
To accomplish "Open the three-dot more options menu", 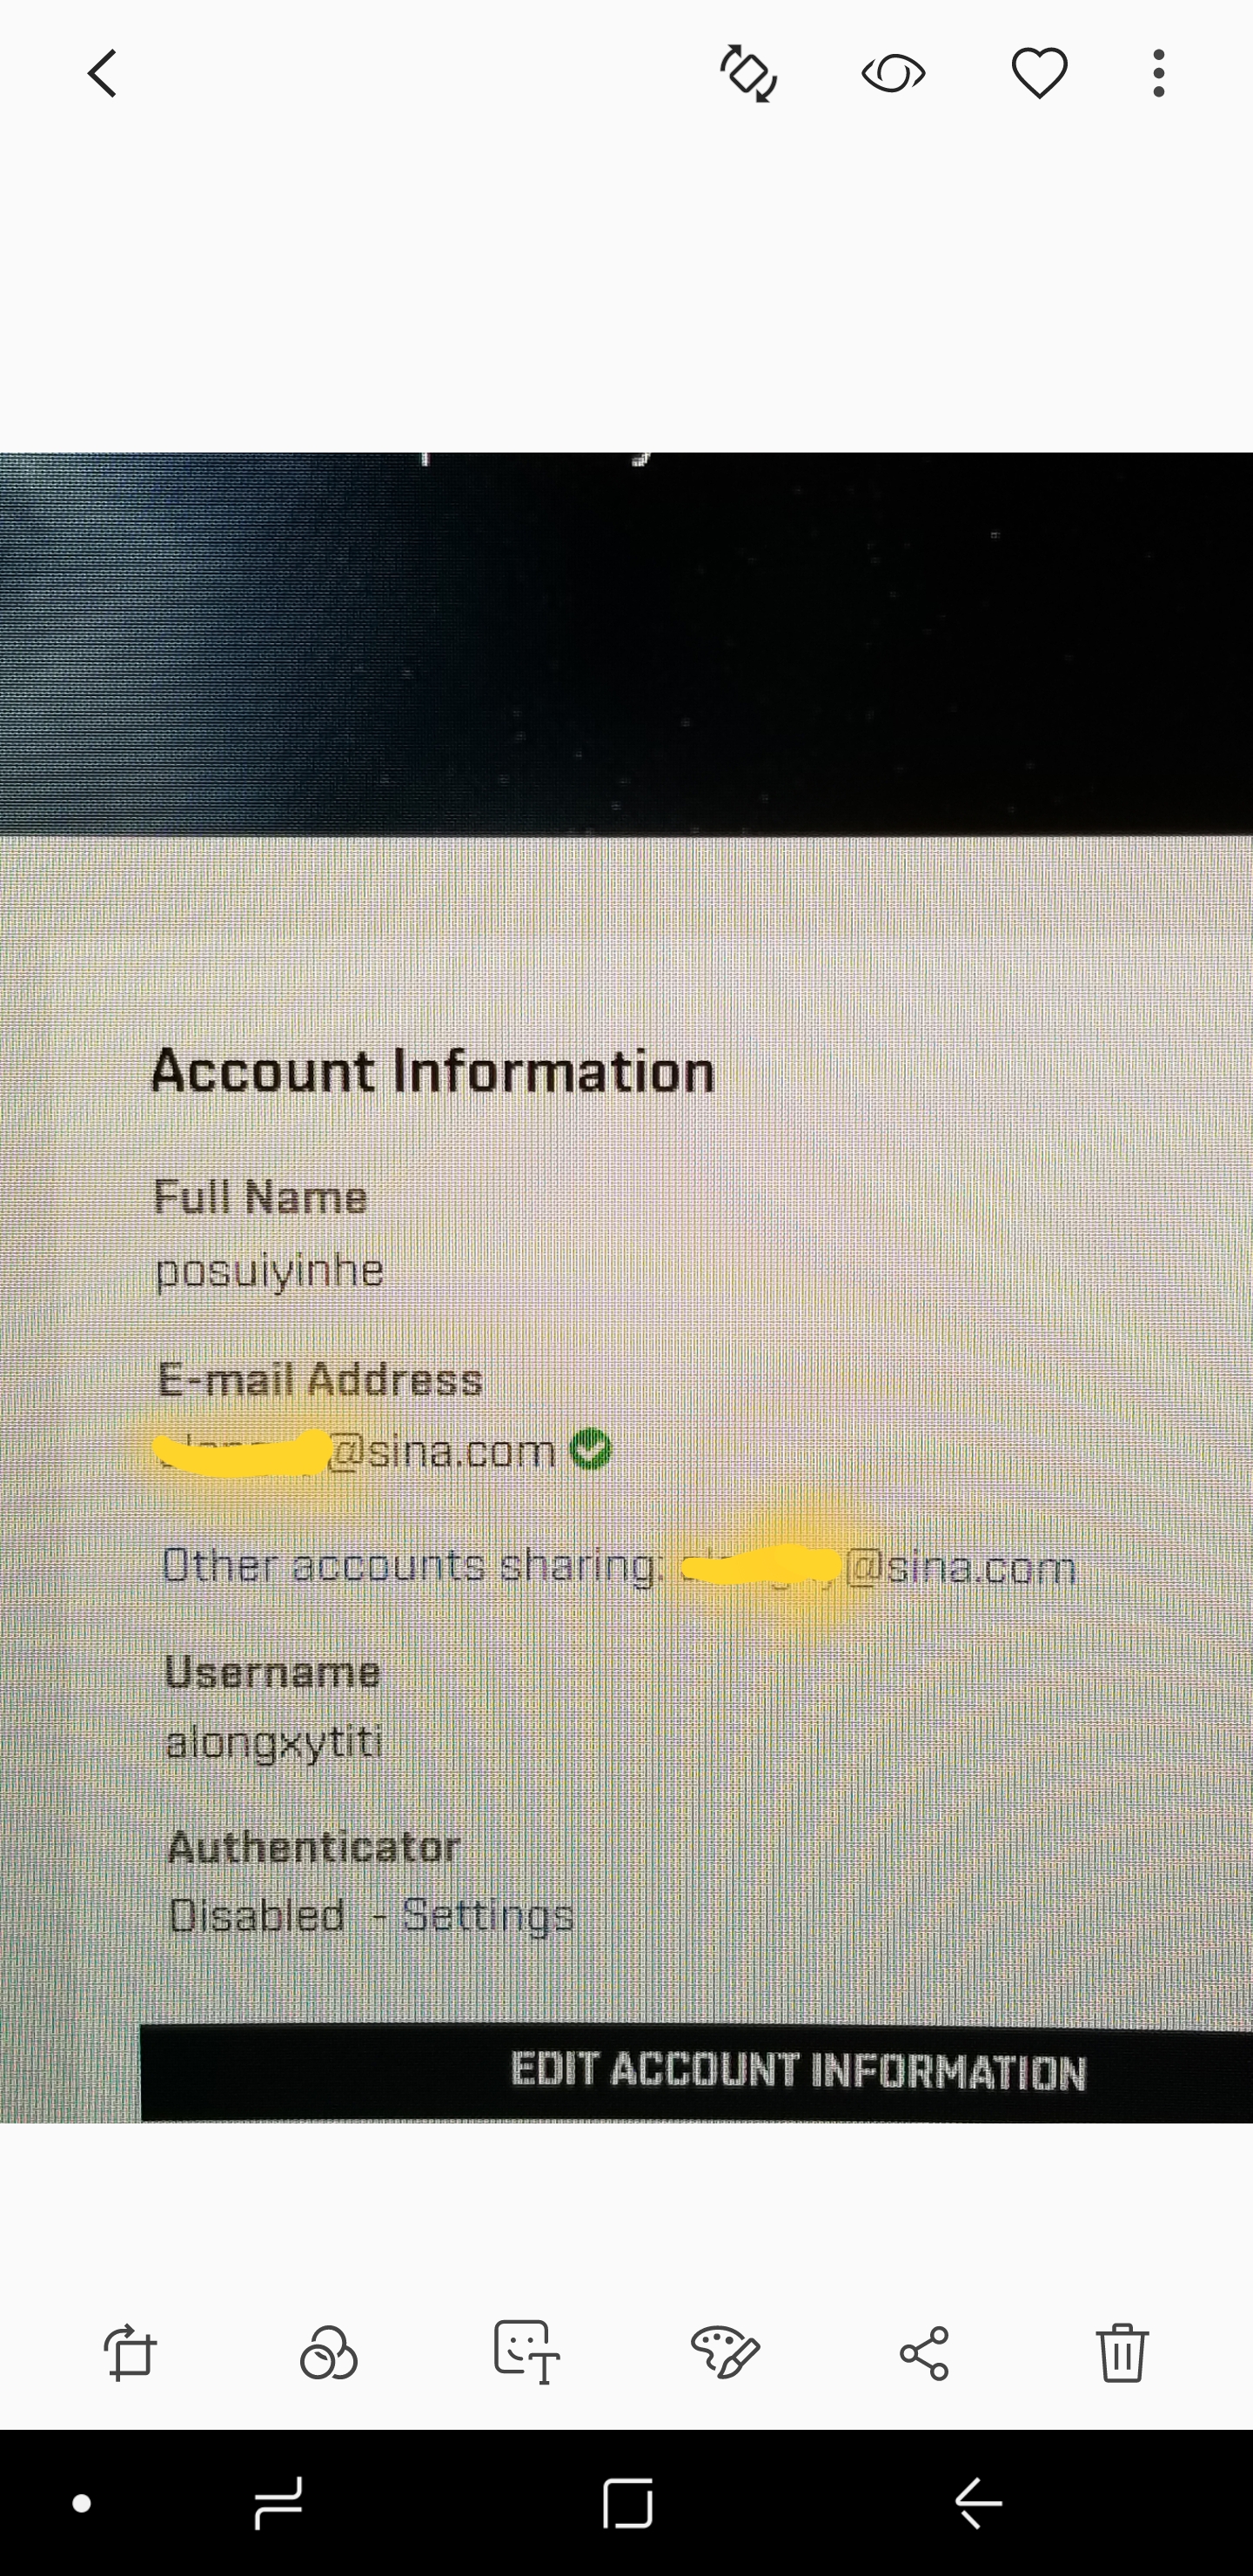I will pos(1158,73).
